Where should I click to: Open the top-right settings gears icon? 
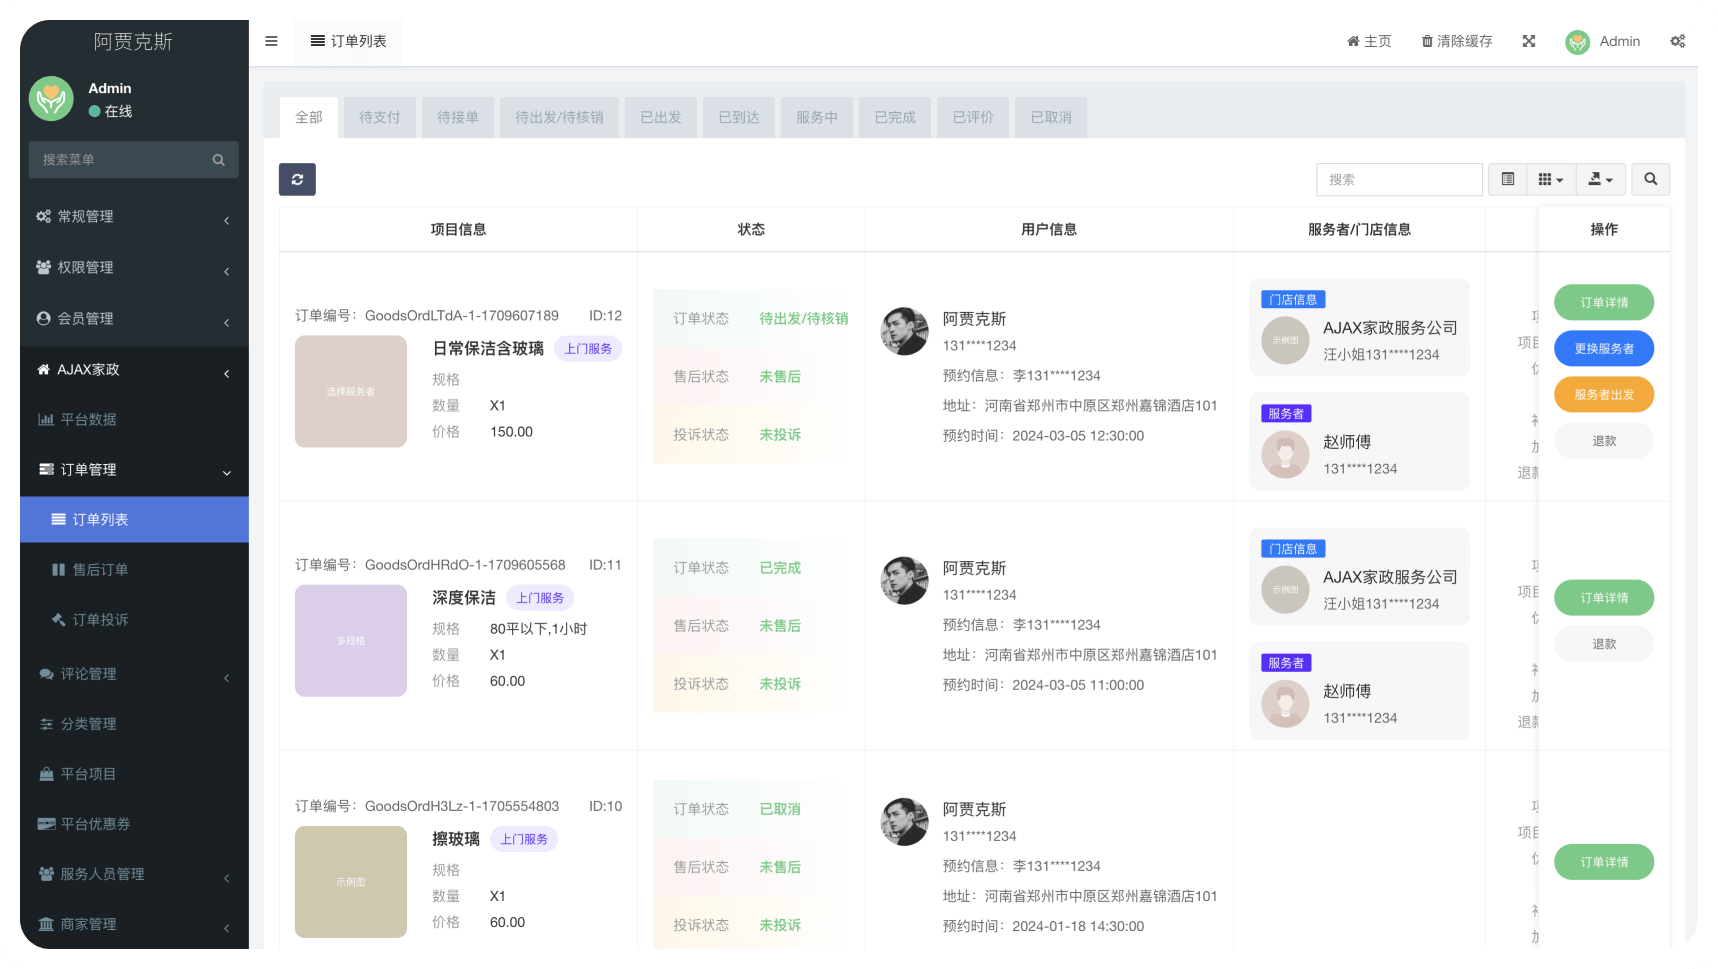click(1677, 41)
